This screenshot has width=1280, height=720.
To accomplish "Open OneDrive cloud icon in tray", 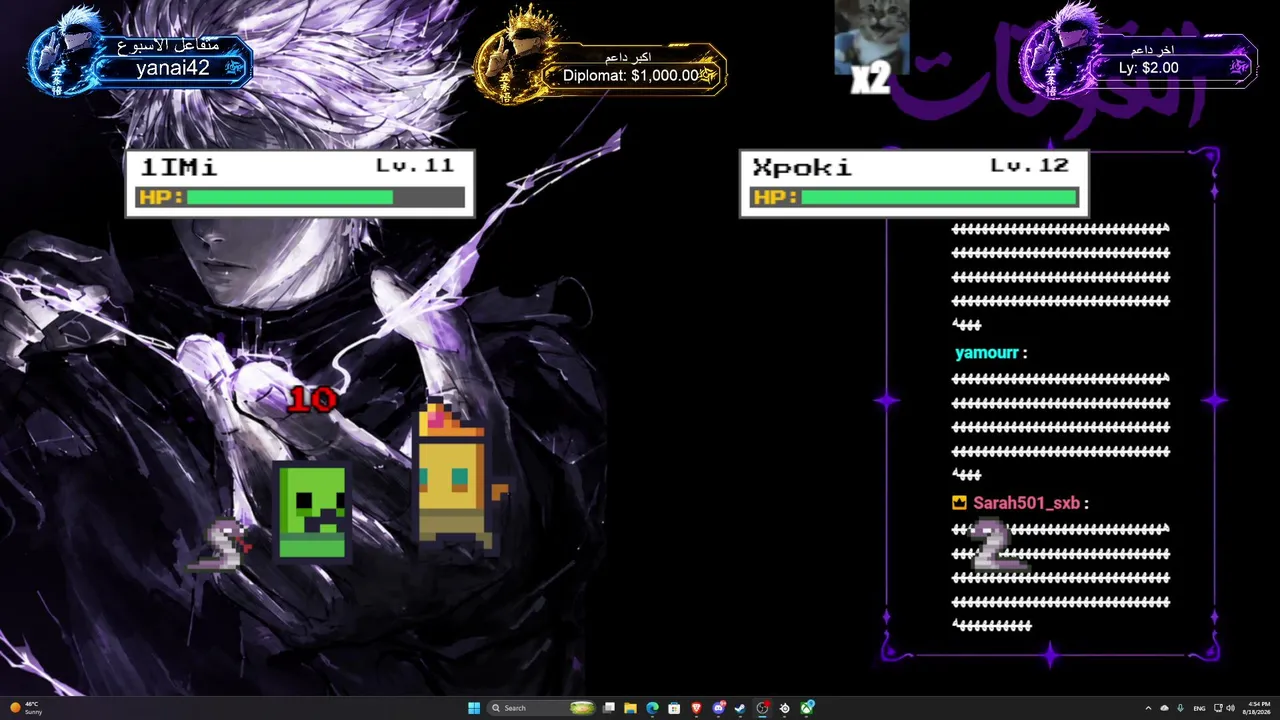I will point(1164,708).
